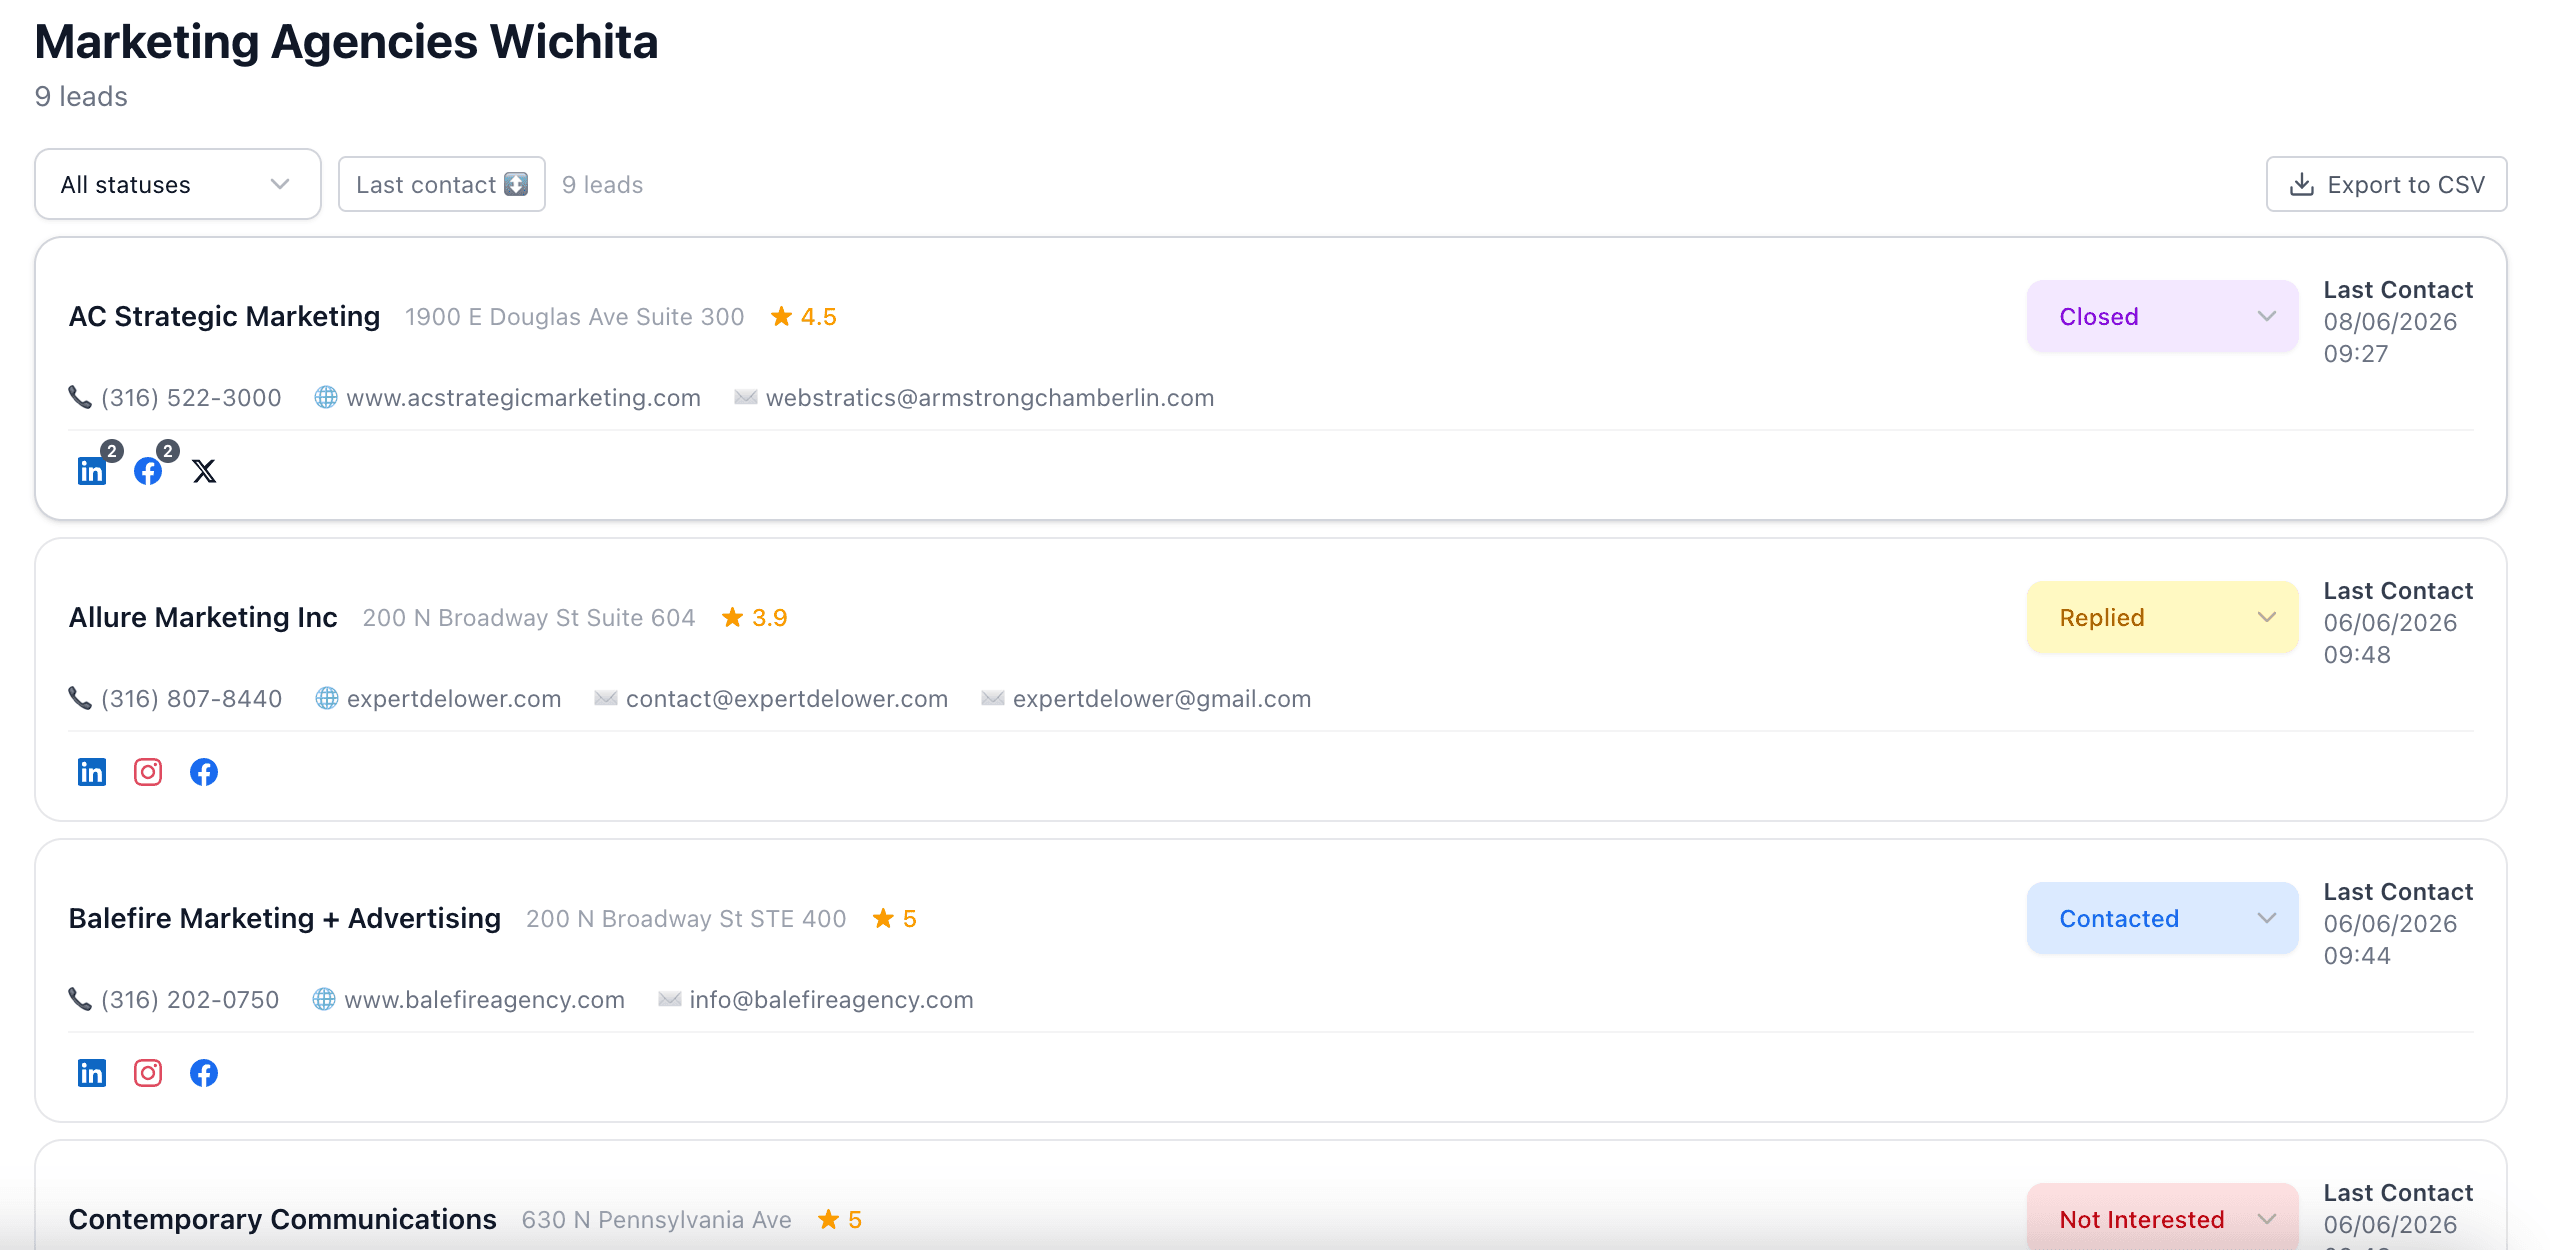Open AC Strategic Marketing's X profile icon

pyautogui.click(x=204, y=471)
